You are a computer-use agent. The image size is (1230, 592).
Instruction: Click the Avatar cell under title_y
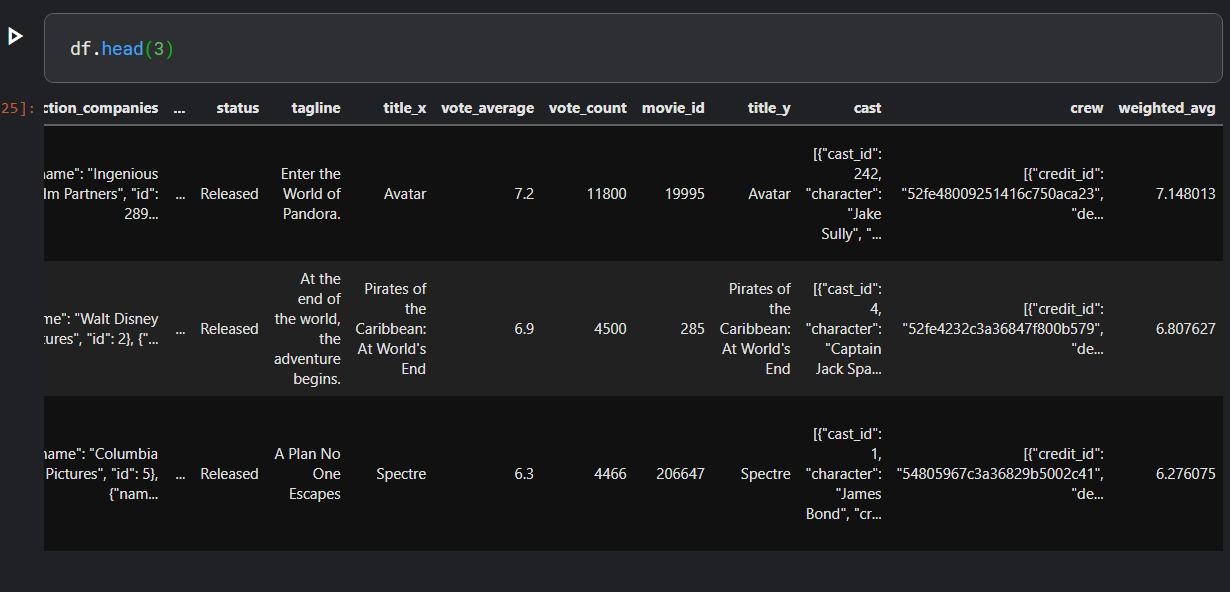(x=769, y=194)
